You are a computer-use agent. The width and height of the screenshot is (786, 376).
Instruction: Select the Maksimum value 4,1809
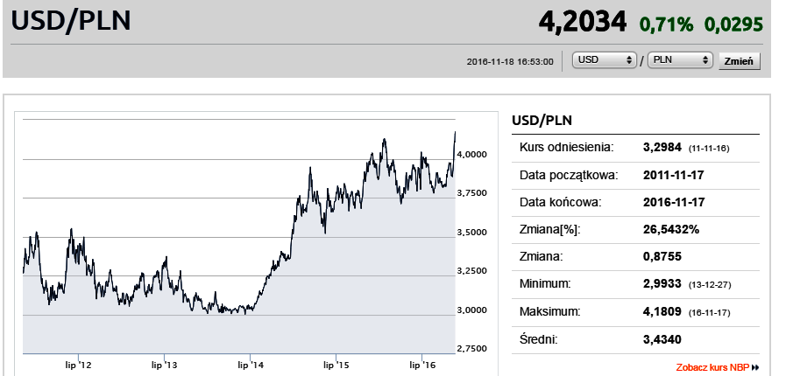[x=662, y=312]
